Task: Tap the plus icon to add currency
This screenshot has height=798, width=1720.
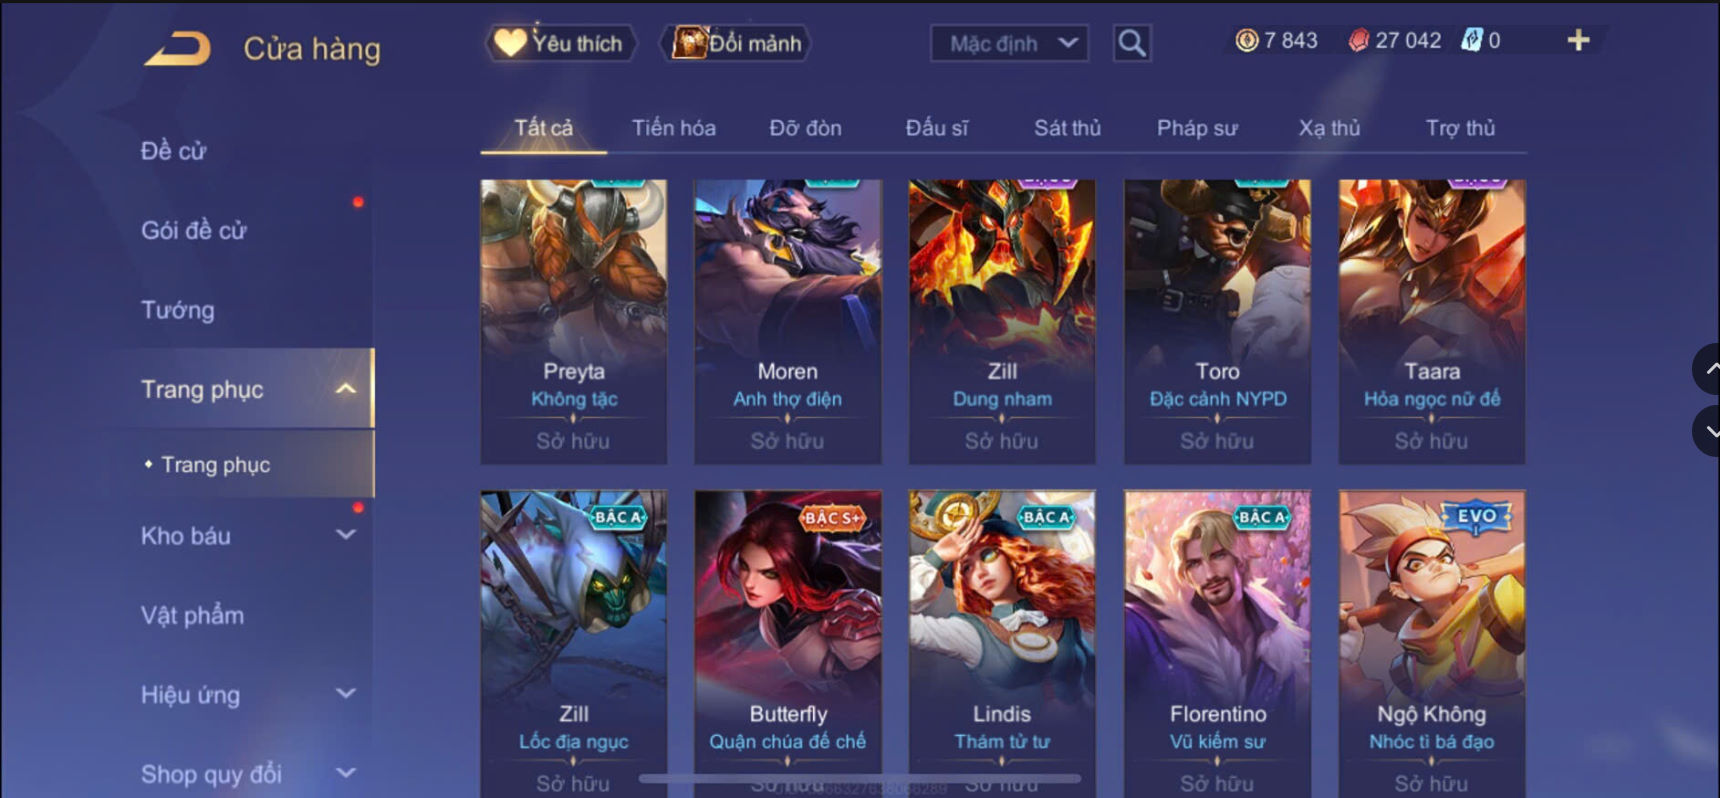Action: 1578,40
